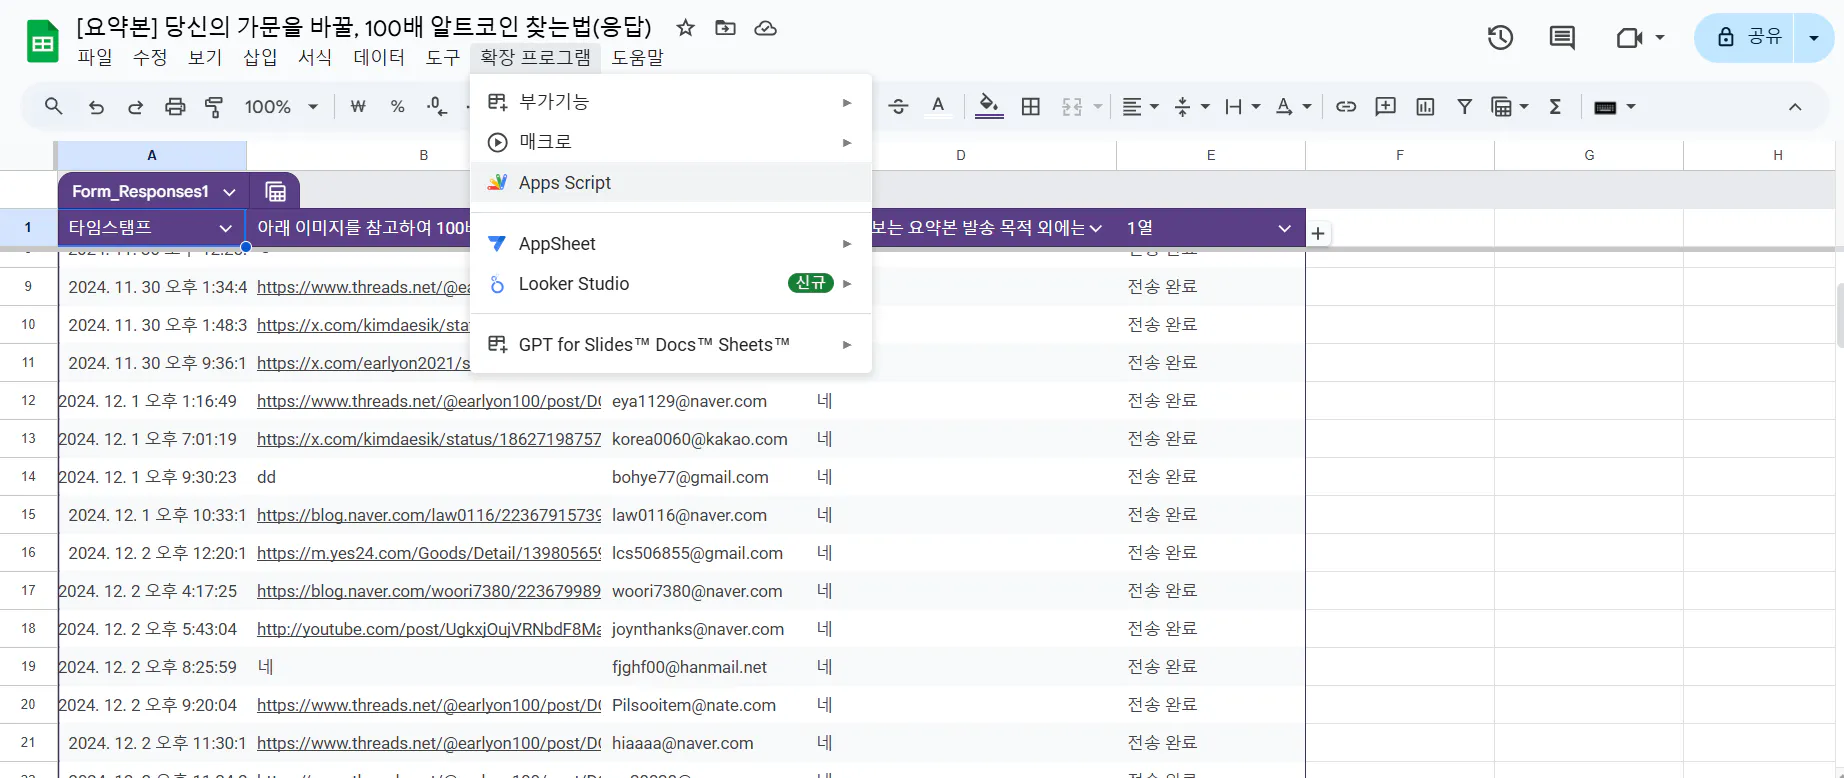The width and height of the screenshot is (1844, 778).
Task: Open m.yes24.com Goods link
Action: tap(429, 553)
